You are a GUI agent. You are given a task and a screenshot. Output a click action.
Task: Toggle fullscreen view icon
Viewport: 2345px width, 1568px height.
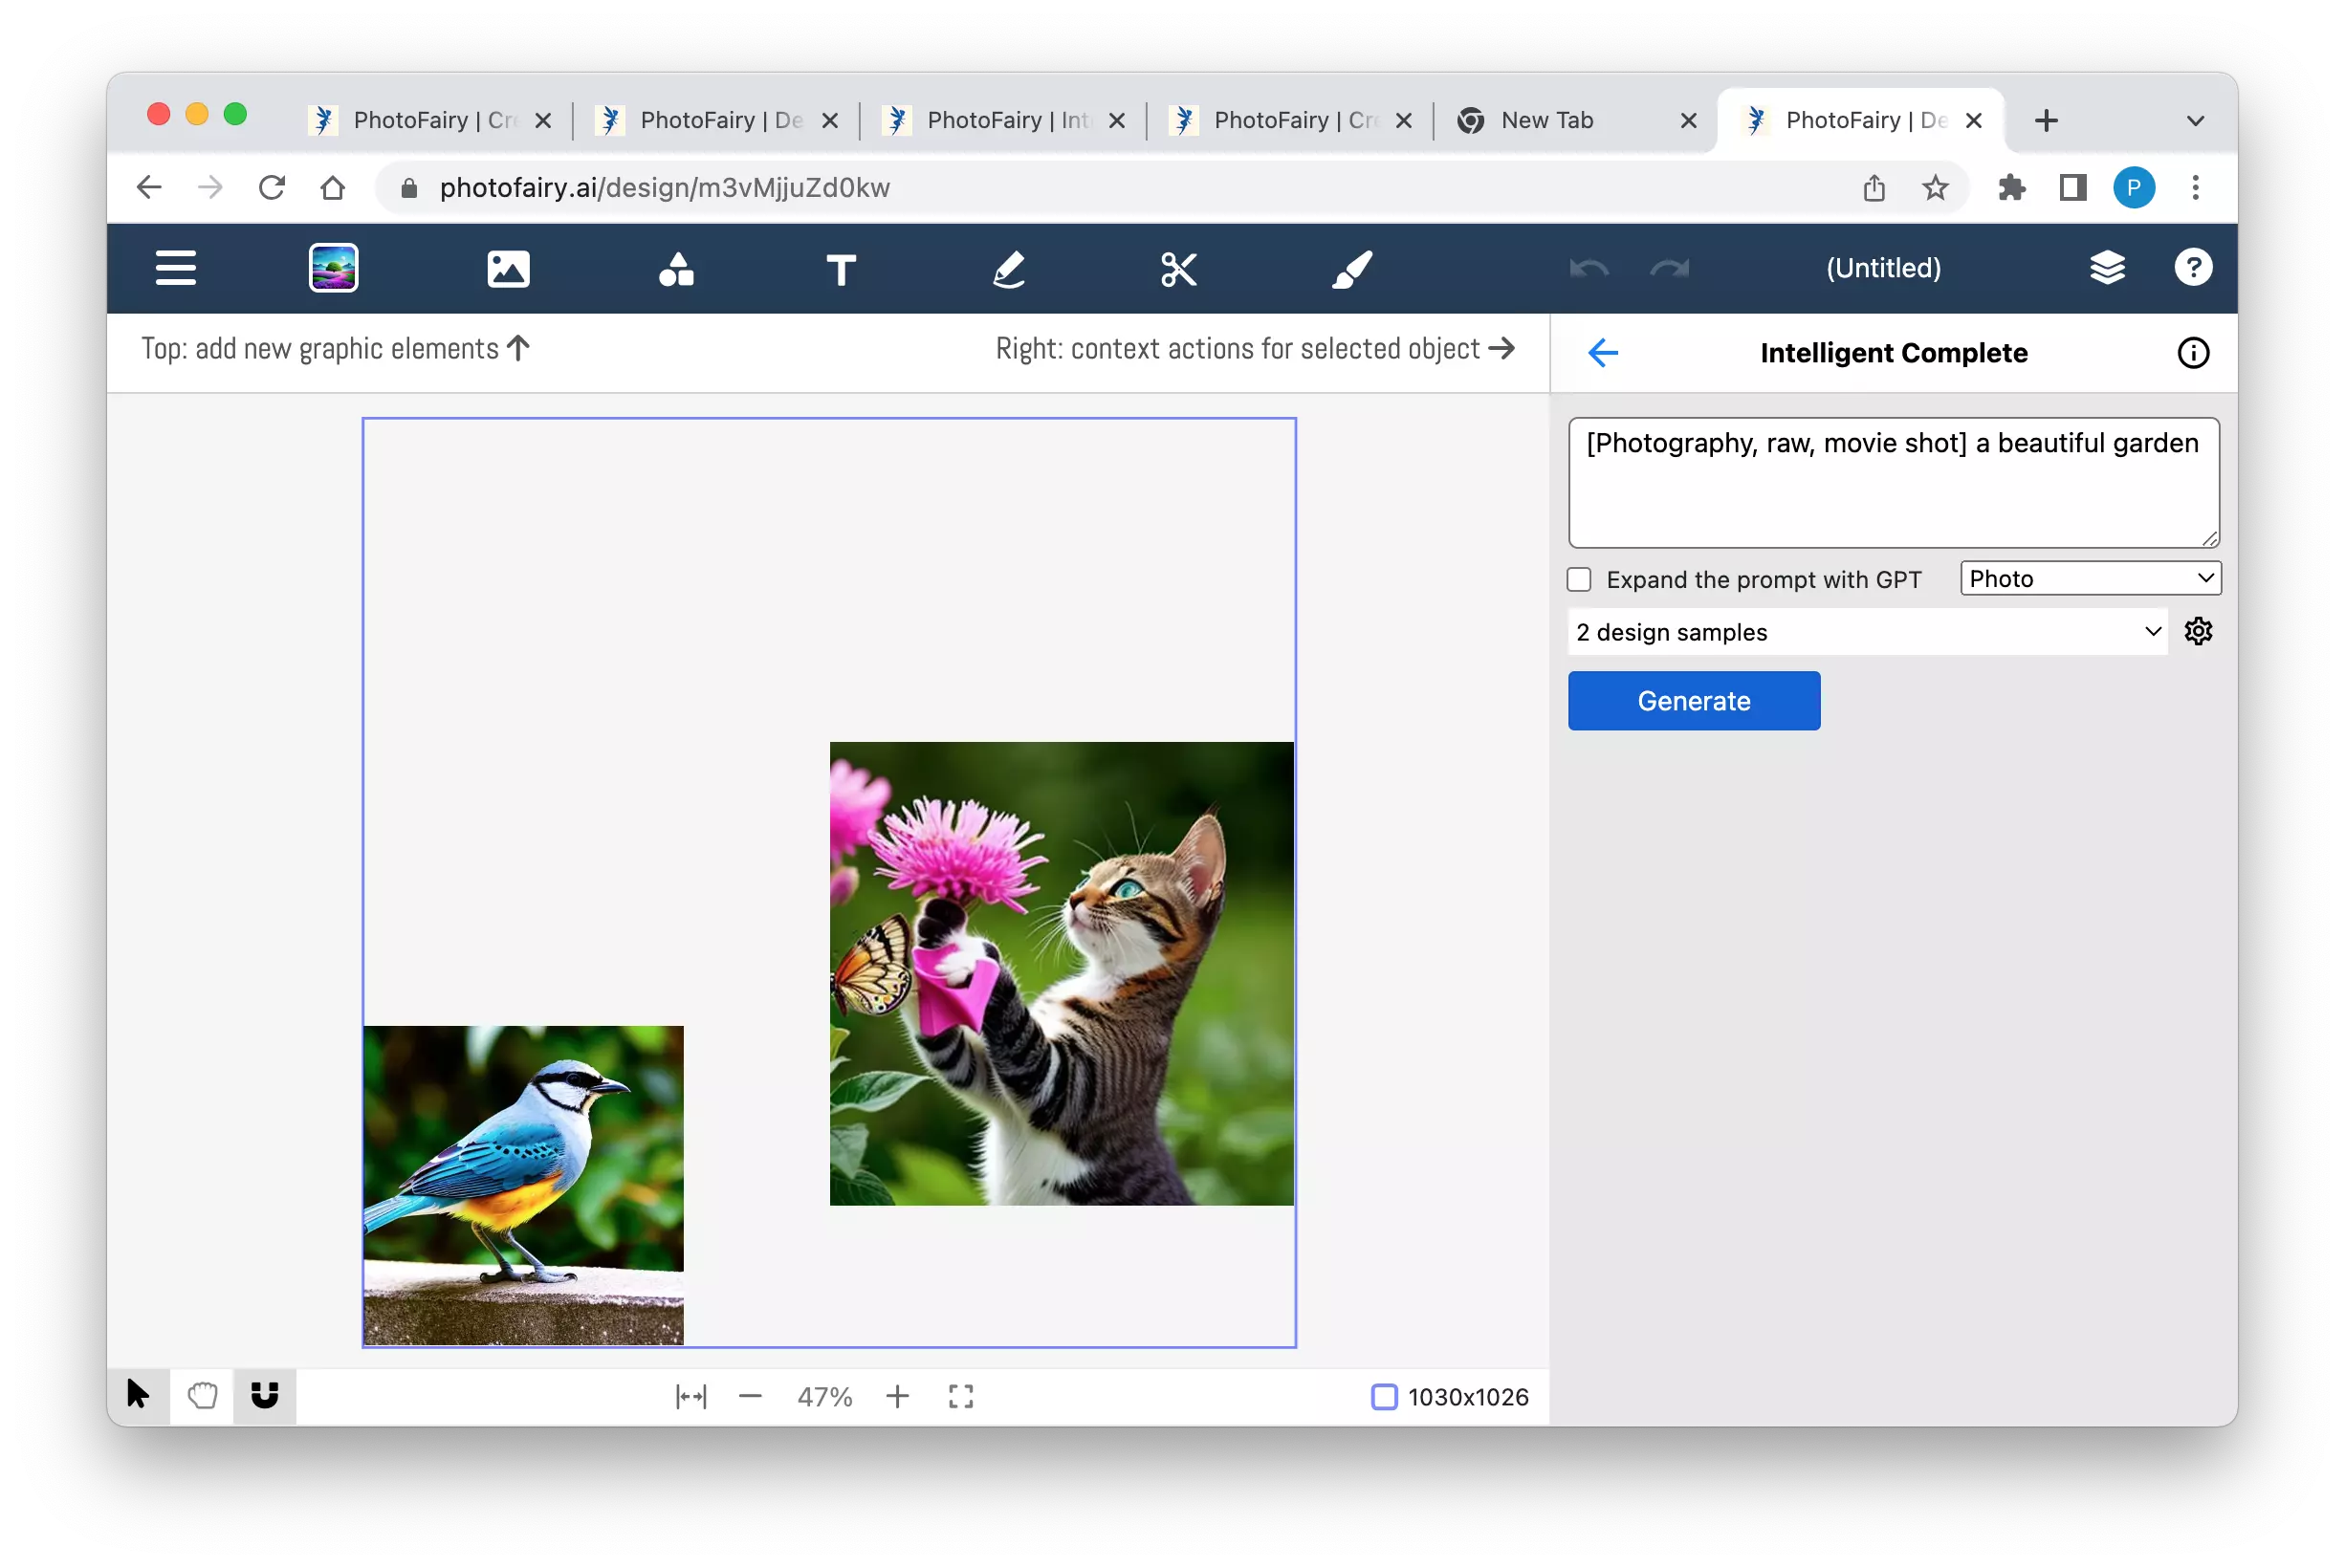coord(961,1396)
